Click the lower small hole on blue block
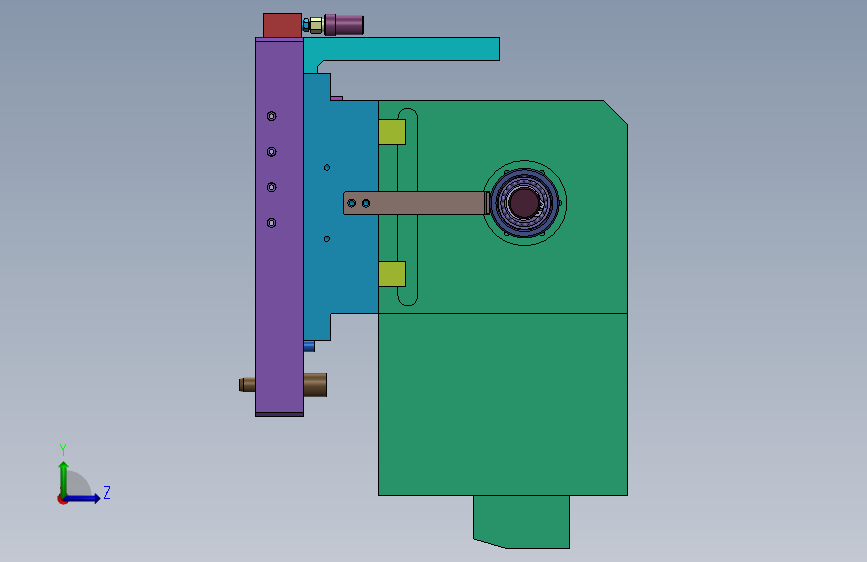This screenshot has width=867, height=562. pyautogui.click(x=327, y=239)
